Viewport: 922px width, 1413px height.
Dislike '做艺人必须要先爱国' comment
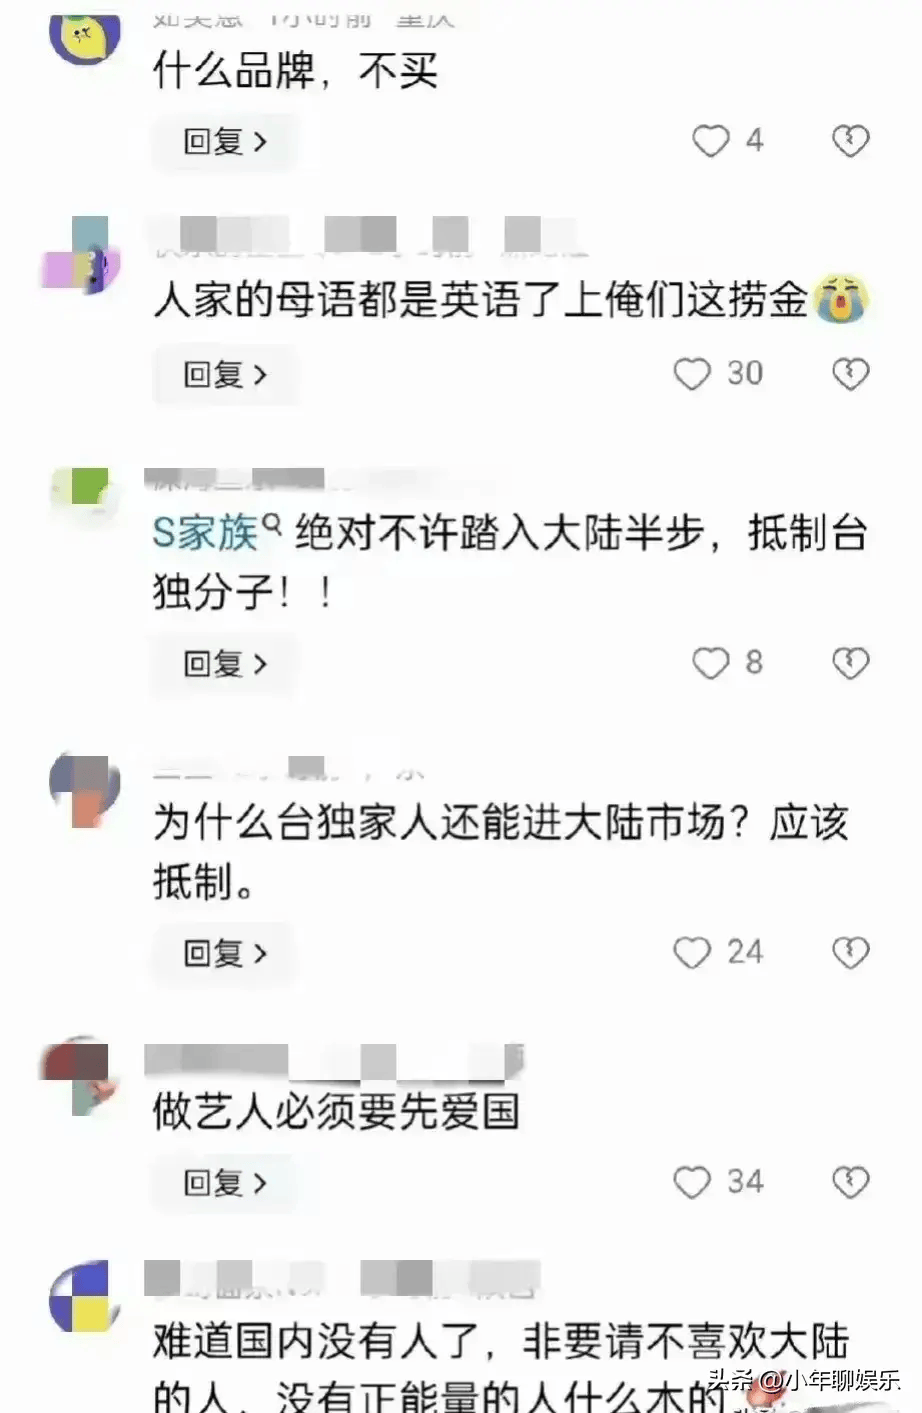click(851, 1183)
